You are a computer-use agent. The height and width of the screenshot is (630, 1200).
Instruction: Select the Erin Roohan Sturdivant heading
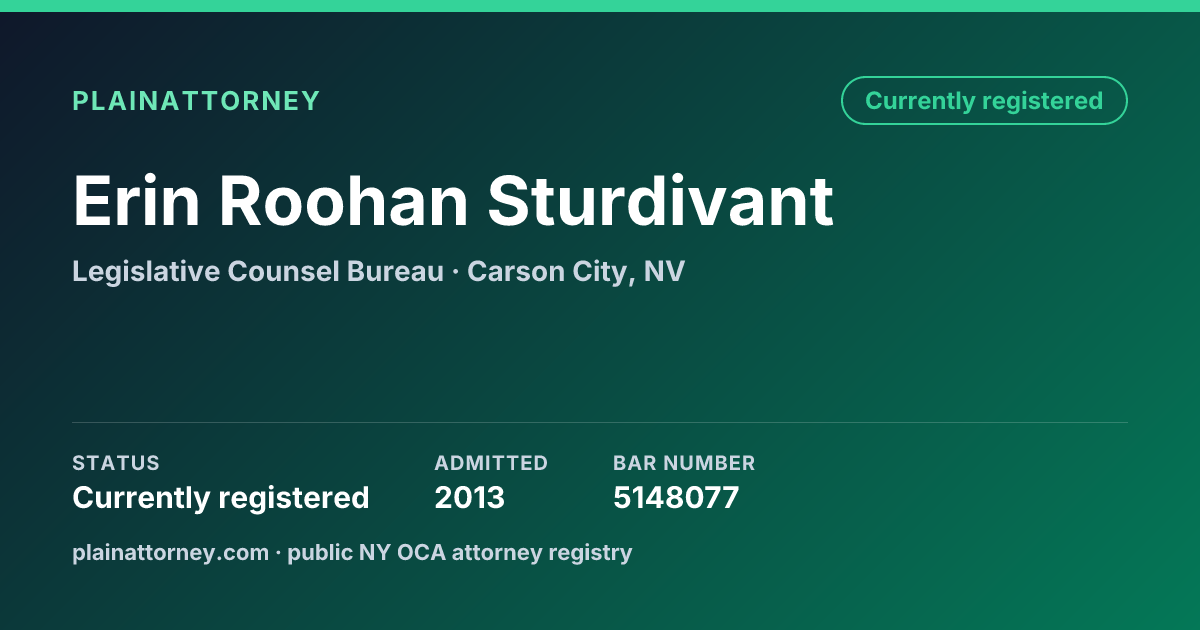coord(453,201)
